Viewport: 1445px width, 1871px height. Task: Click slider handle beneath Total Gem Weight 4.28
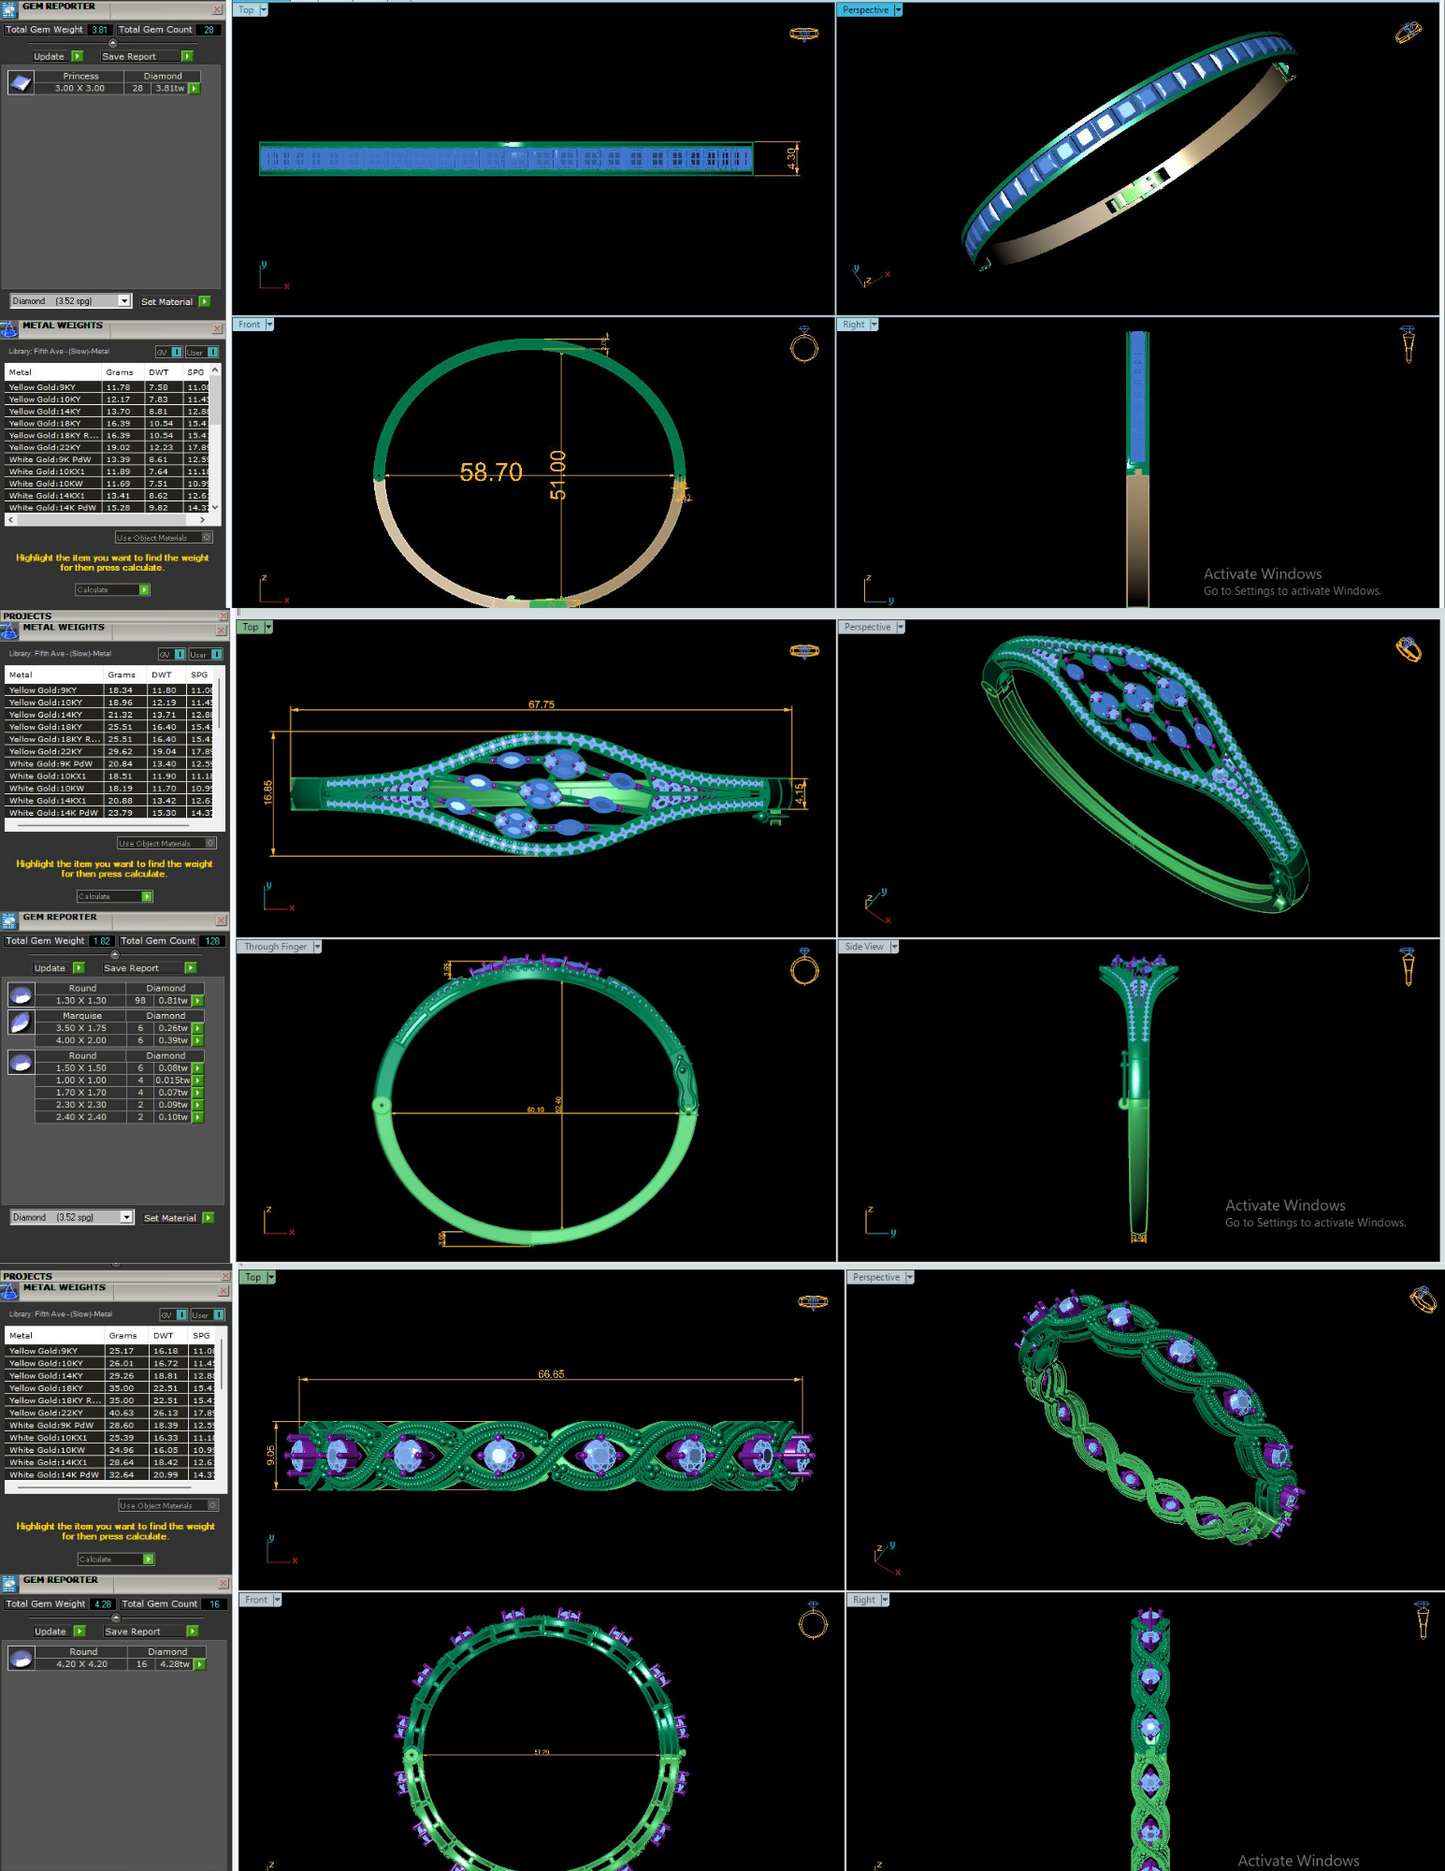[x=115, y=1617]
